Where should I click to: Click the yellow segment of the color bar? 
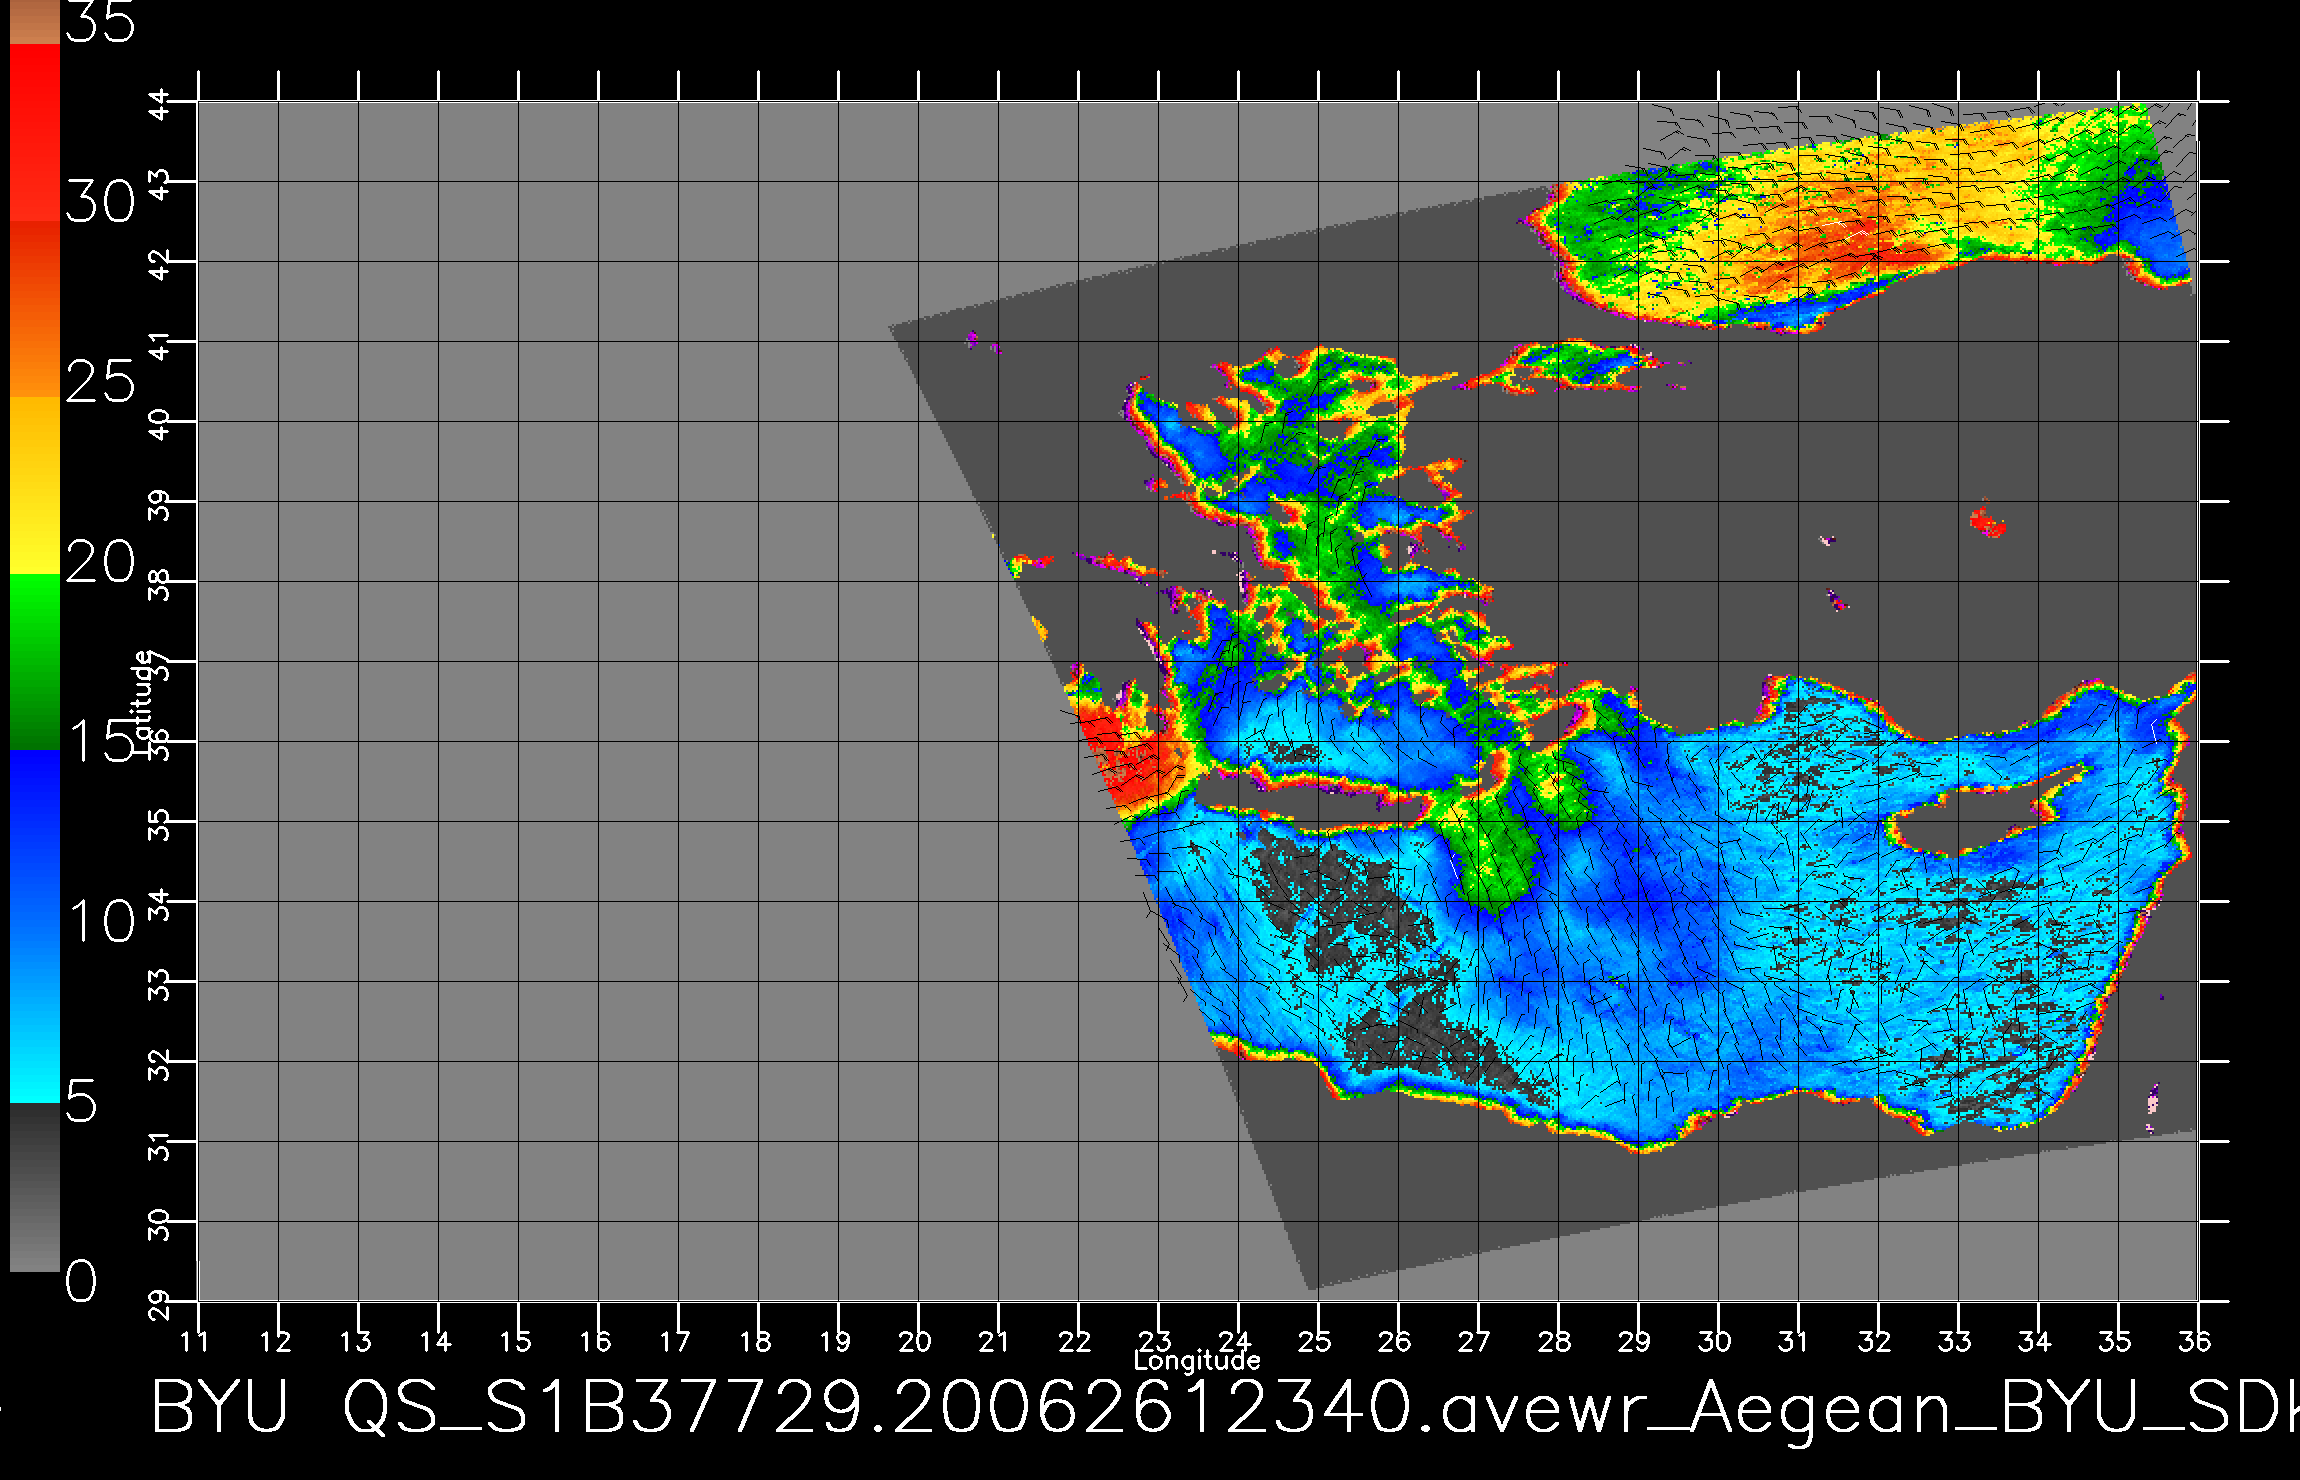(x=34, y=485)
